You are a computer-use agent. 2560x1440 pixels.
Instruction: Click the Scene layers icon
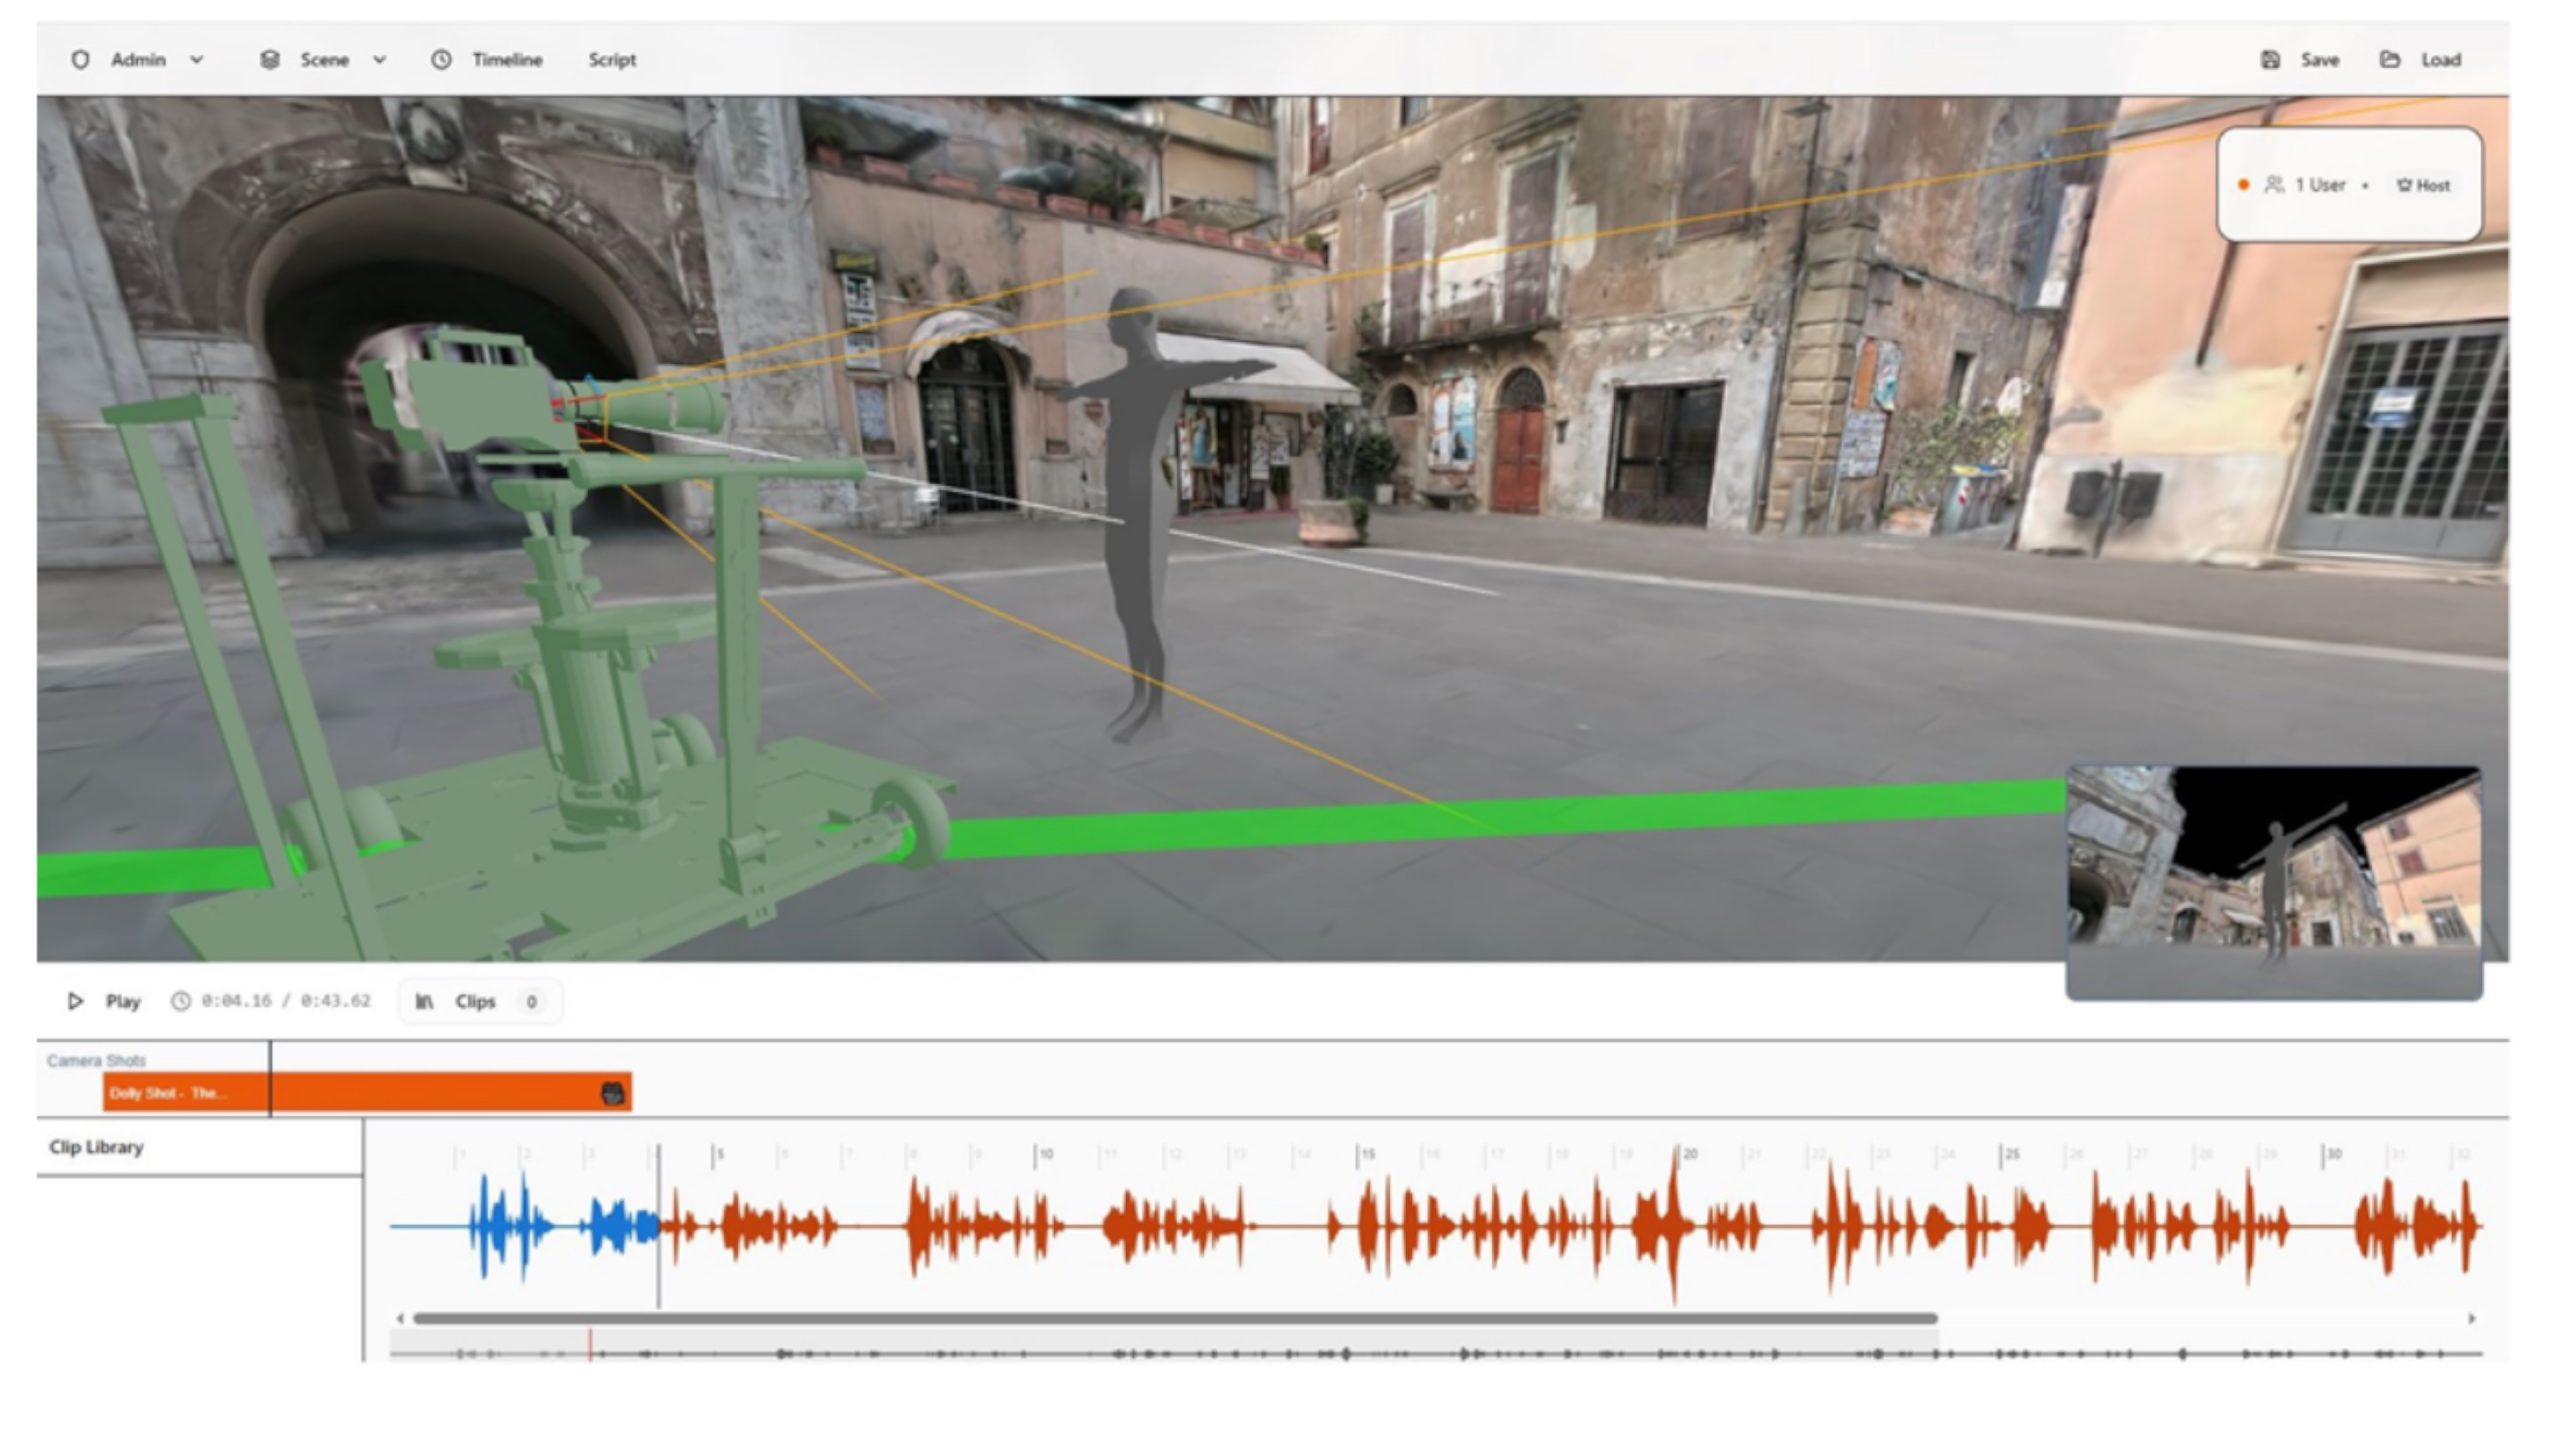click(x=269, y=60)
